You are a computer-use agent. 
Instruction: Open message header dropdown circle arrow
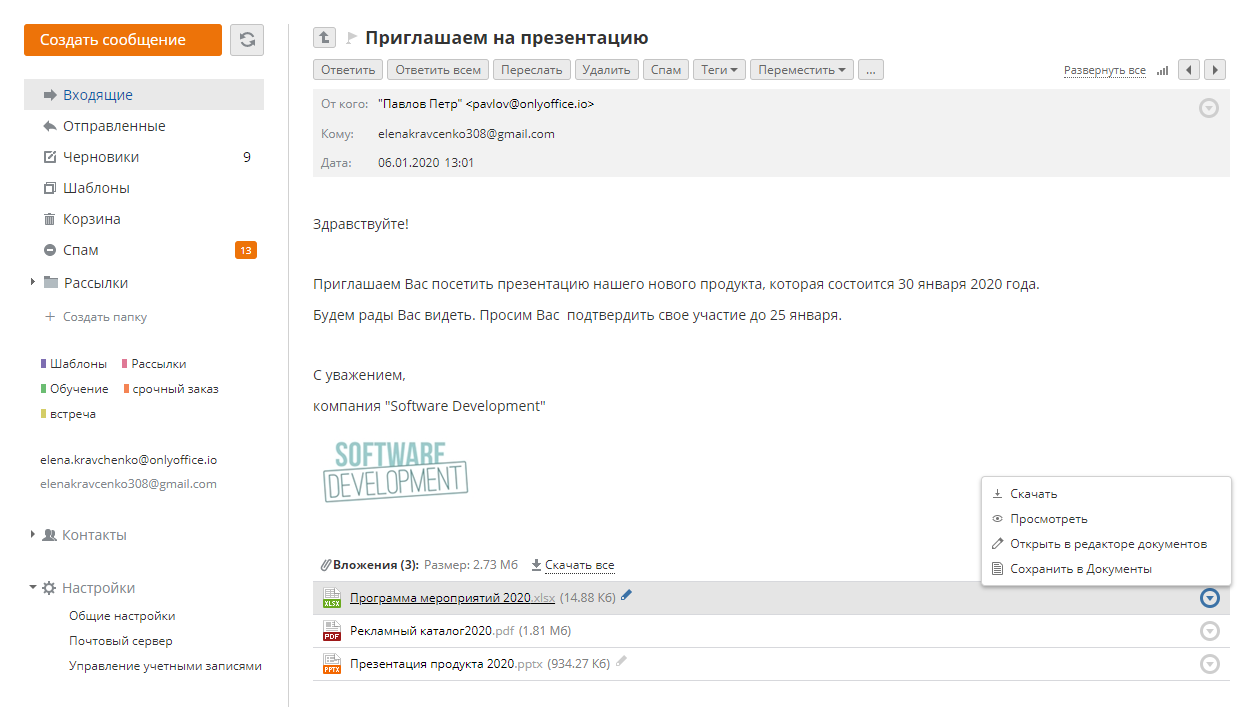[1209, 108]
